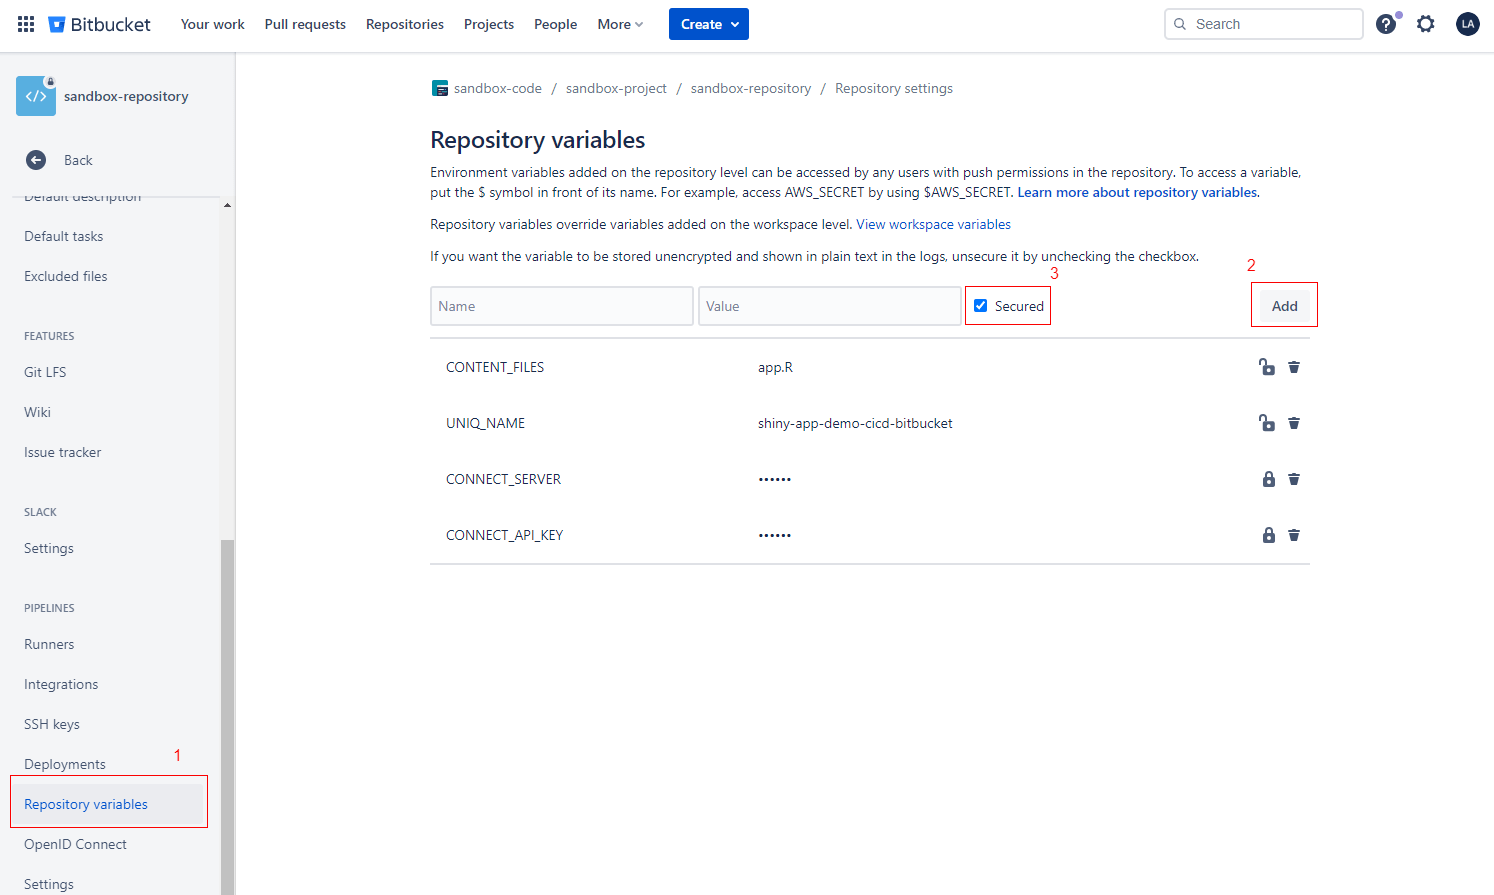
Task: Select Repository variables in the sidebar
Action: [x=86, y=803]
